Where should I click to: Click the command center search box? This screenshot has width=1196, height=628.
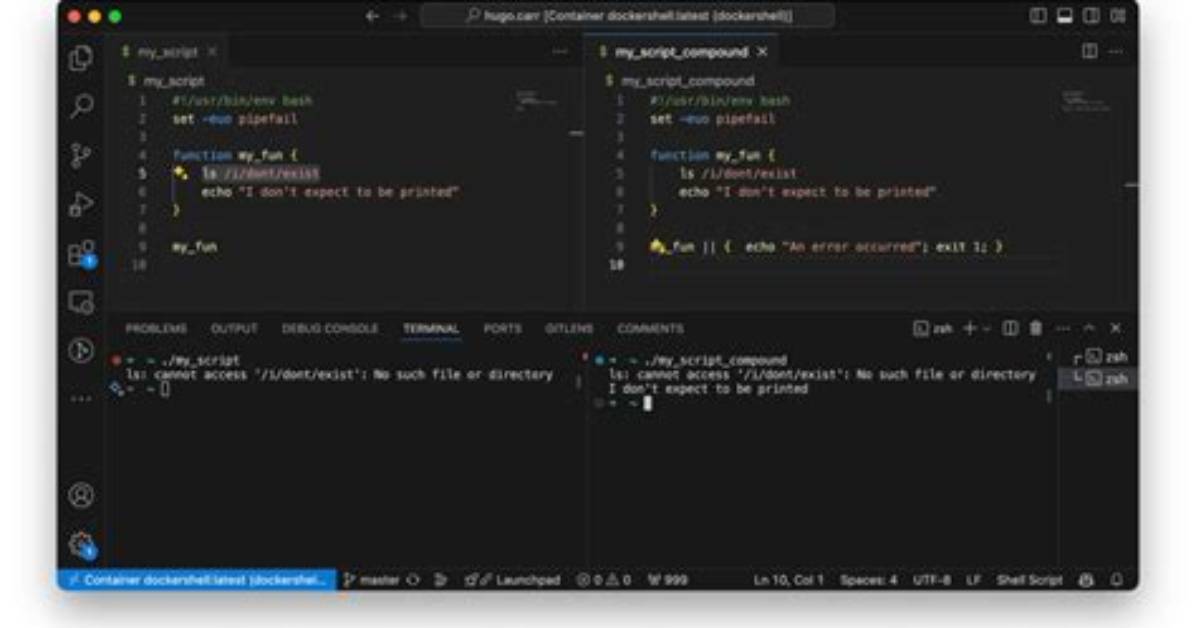coord(627,15)
